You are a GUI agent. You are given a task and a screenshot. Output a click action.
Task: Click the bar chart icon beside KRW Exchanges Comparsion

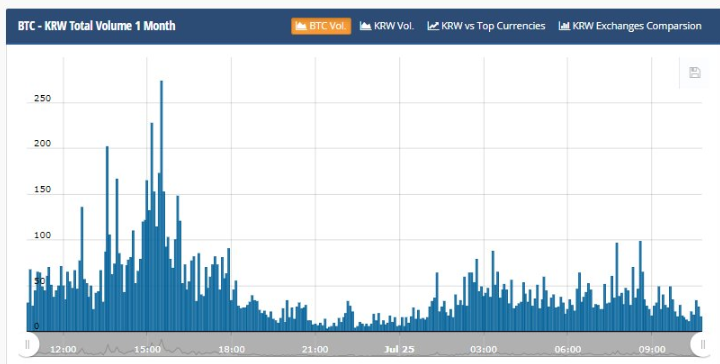[564, 26]
